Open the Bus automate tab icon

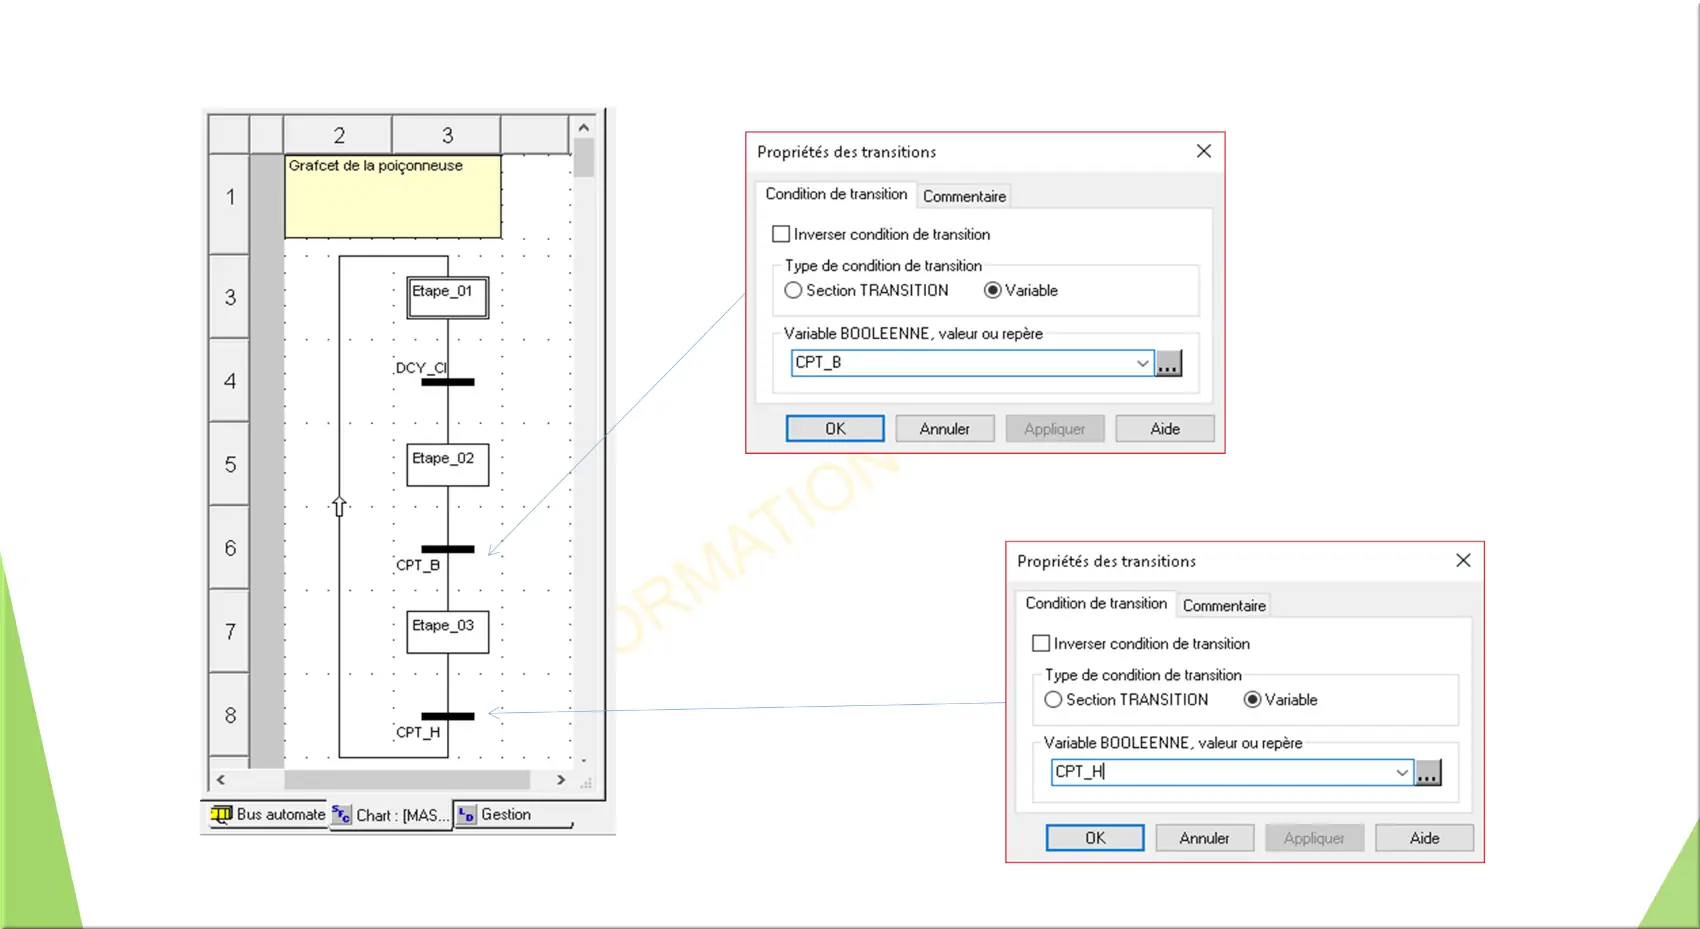tap(221, 814)
